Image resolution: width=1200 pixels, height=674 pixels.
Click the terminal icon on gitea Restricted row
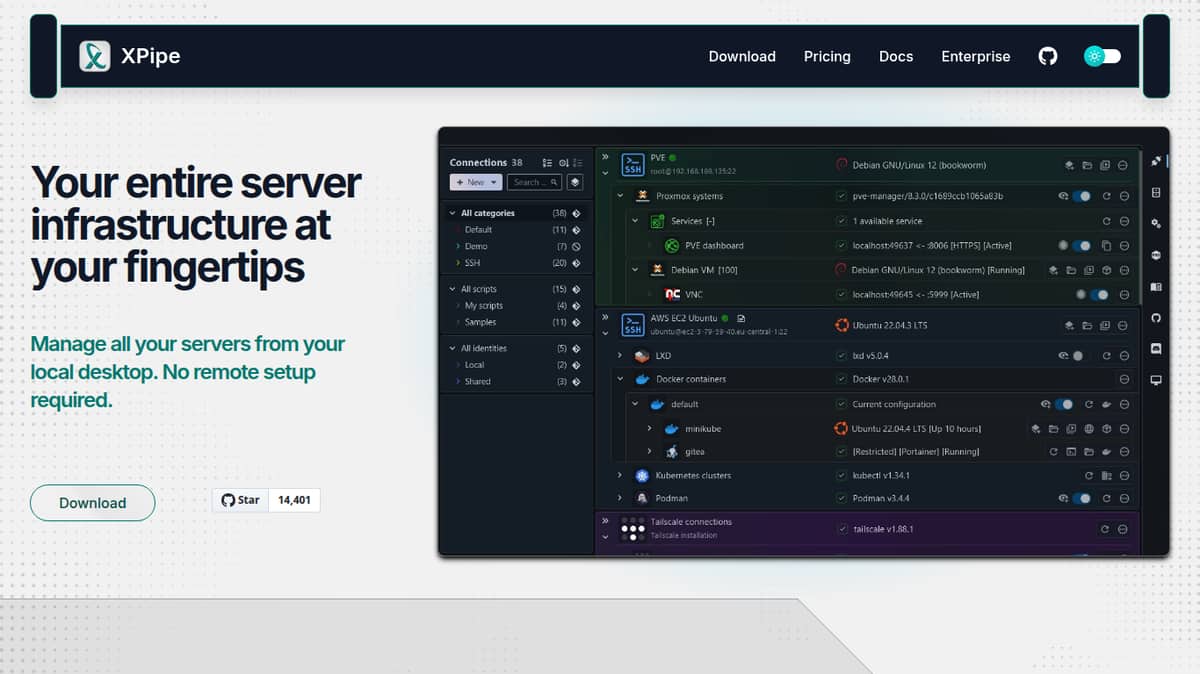tap(1071, 452)
